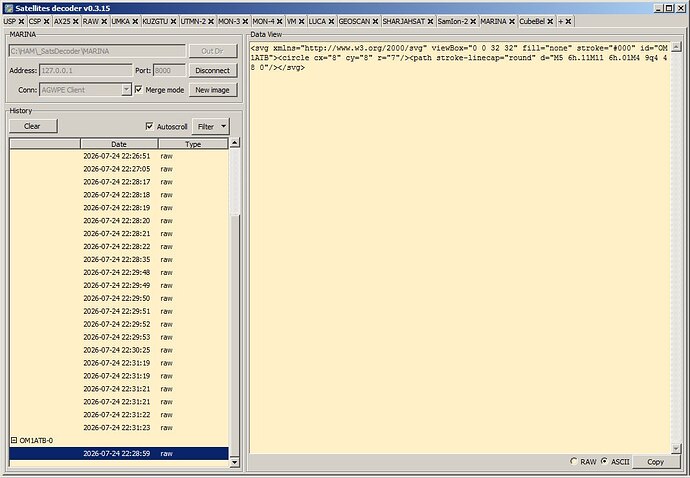This screenshot has height=478, width=690.
Task: Open the Filter dropdown button
Action: tap(211, 127)
